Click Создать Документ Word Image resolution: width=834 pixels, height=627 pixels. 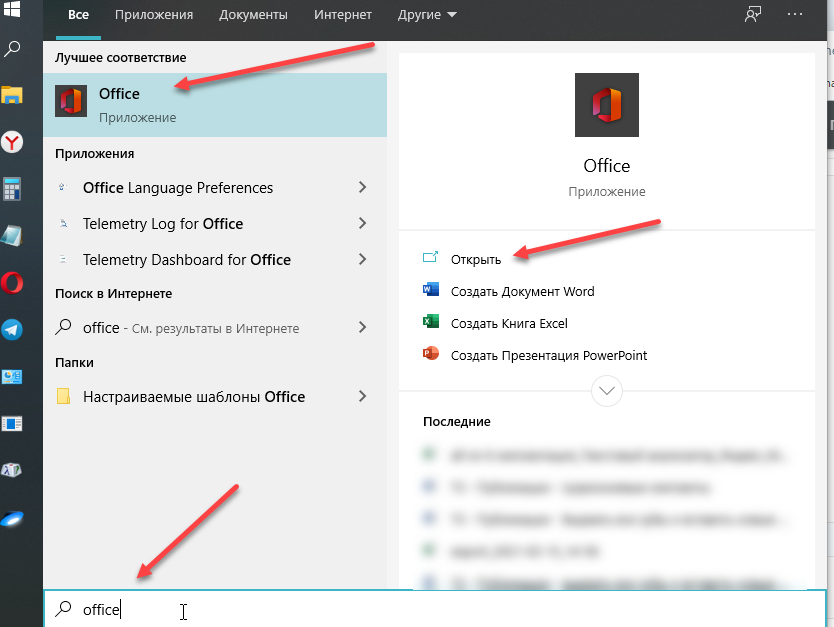(522, 291)
